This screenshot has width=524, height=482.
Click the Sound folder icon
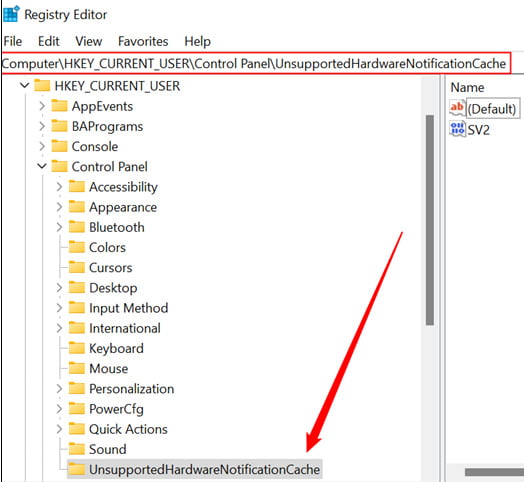(x=77, y=449)
